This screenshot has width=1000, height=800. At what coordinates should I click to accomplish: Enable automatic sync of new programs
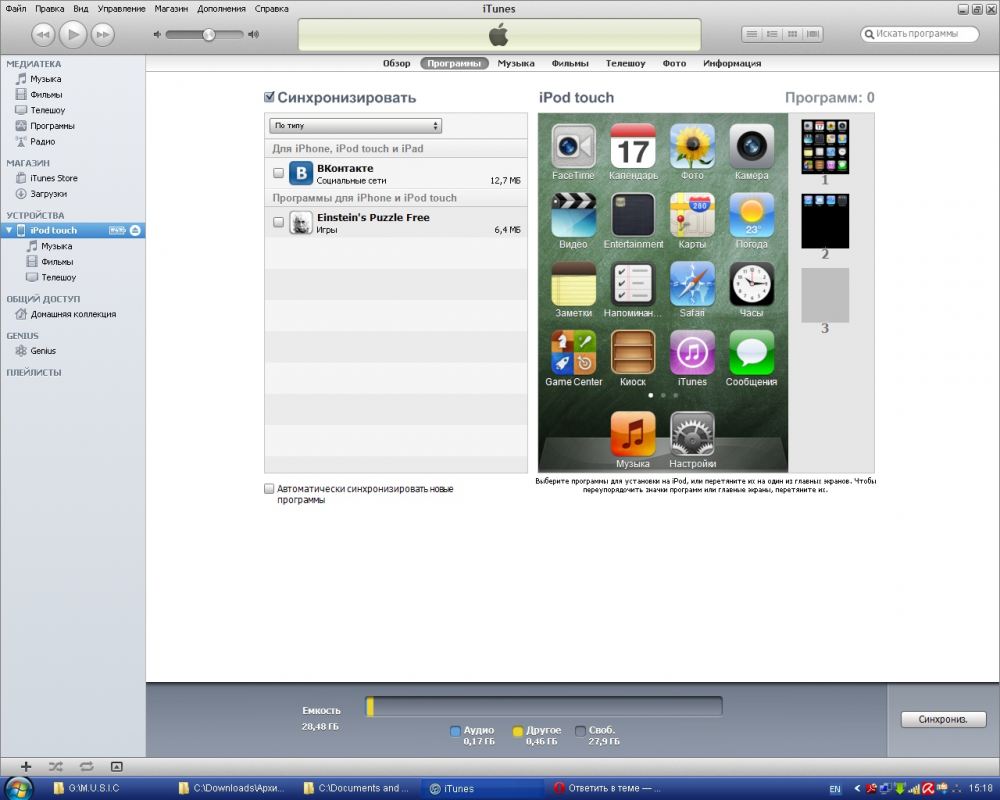click(x=269, y=489)
